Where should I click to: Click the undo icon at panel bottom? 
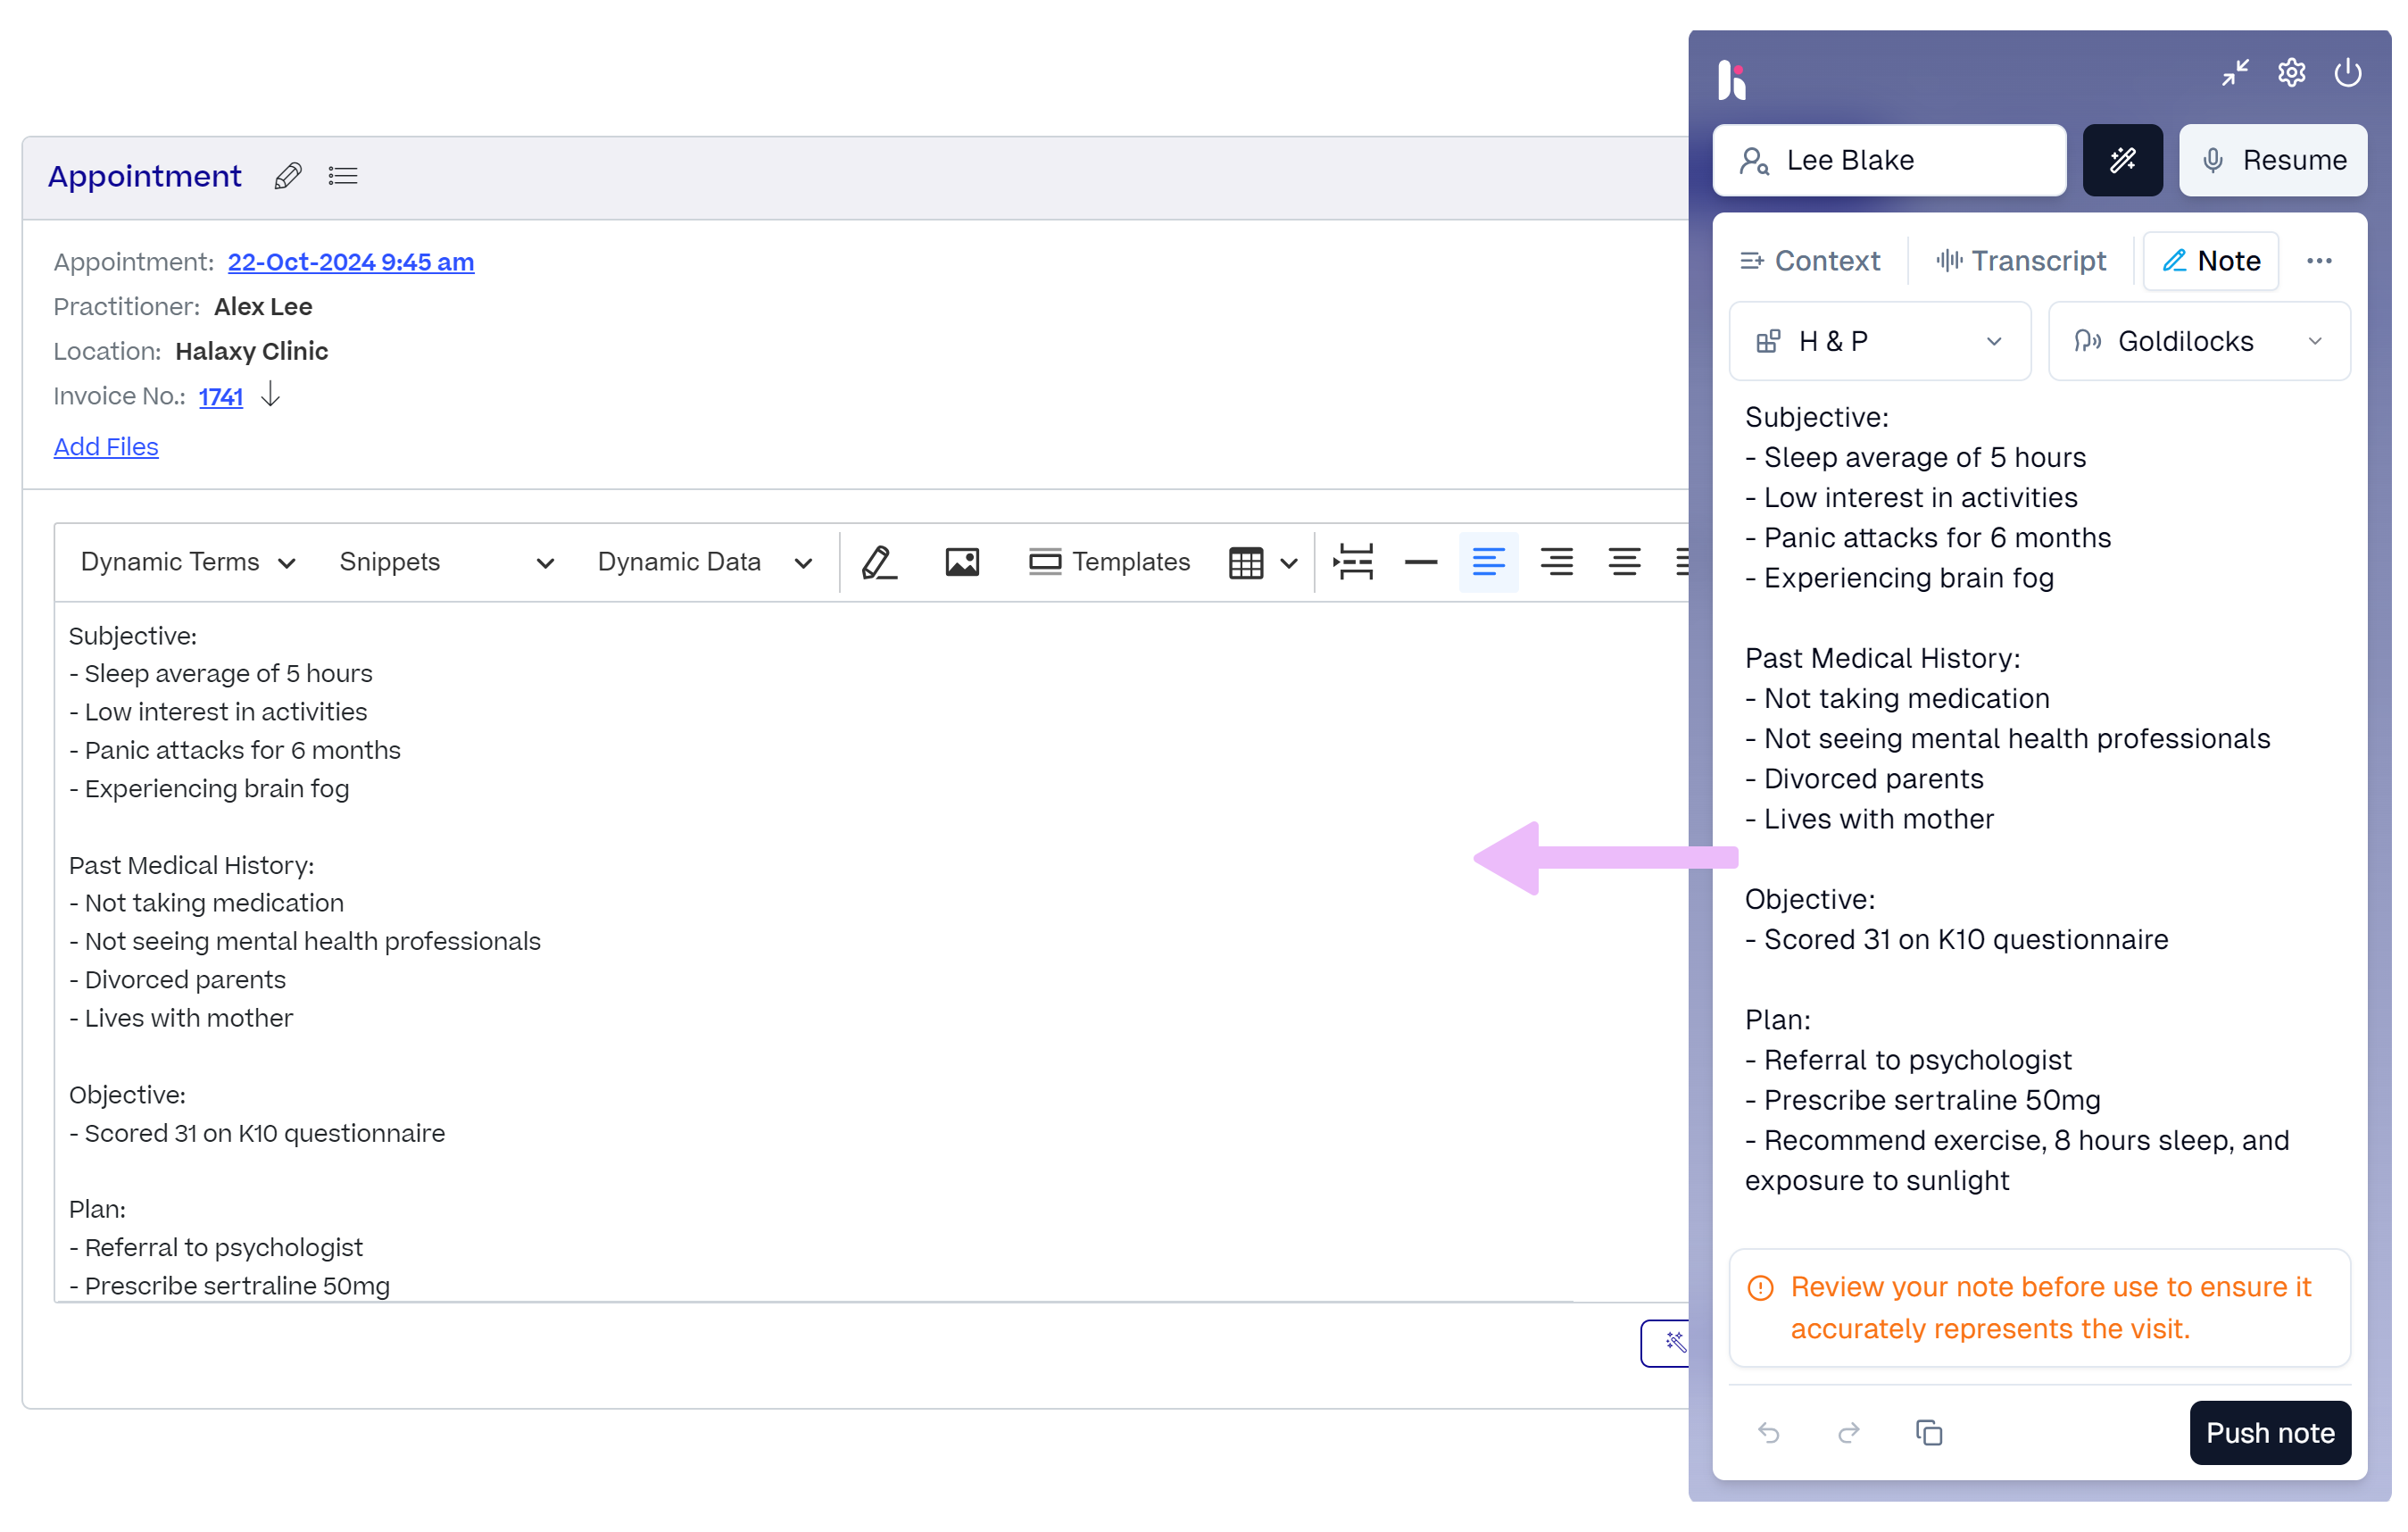(x=1770, y=1432)
